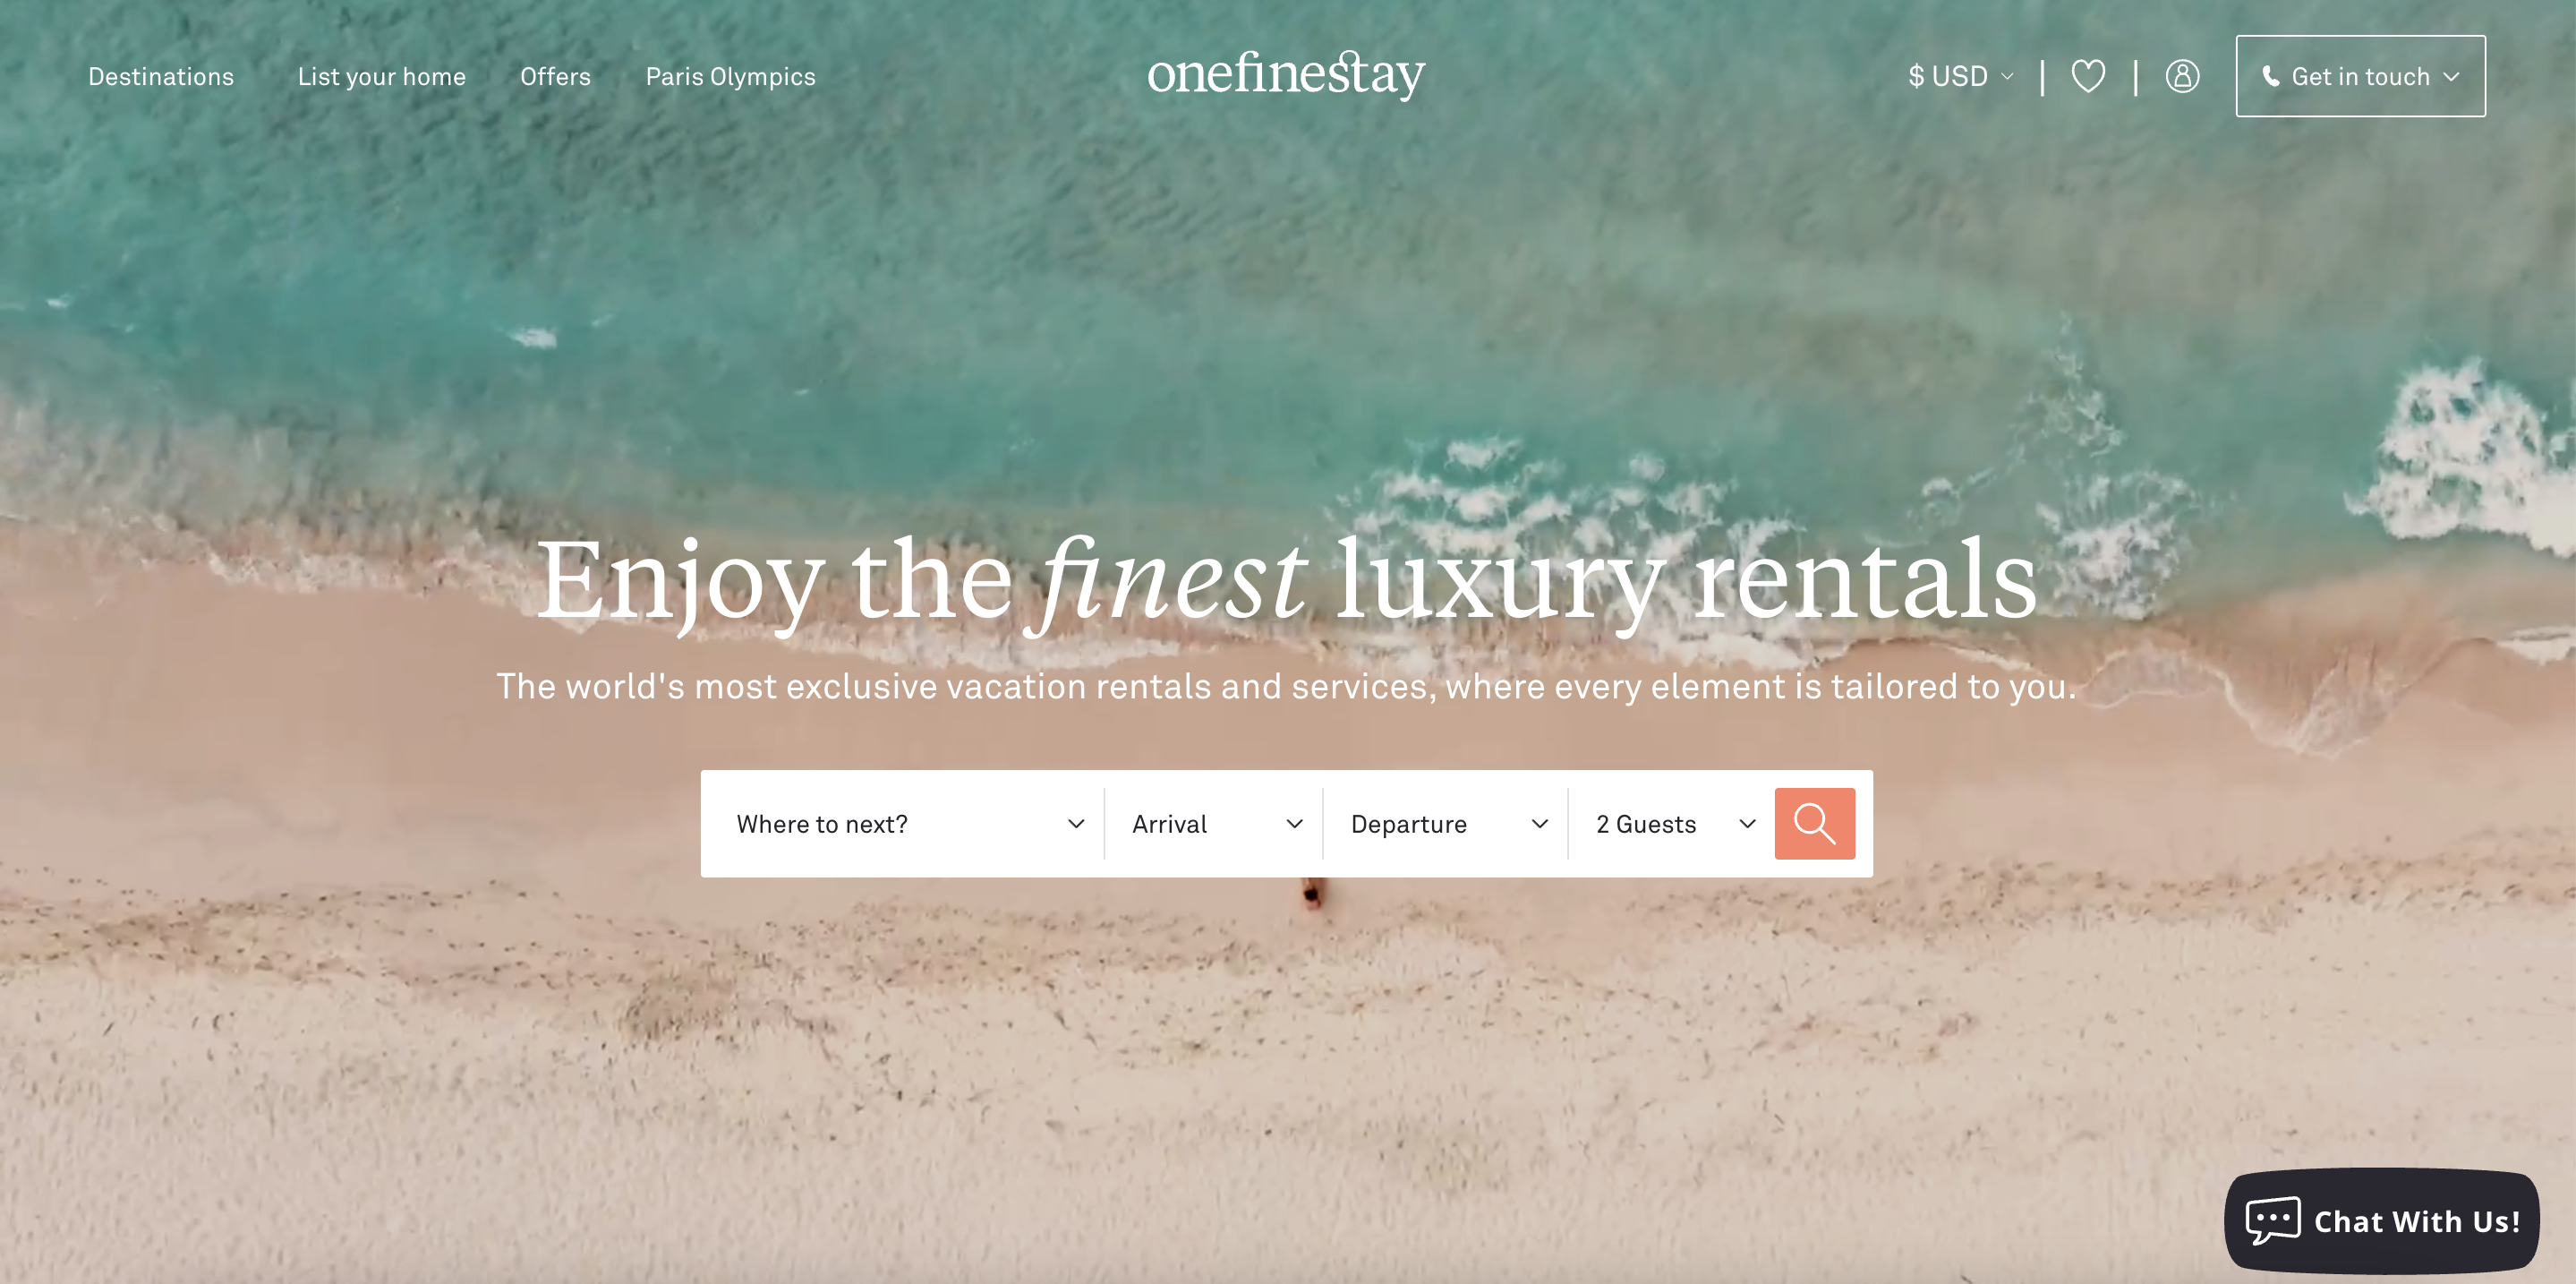Click the onefinestay logo

(x=1288, y=75)
